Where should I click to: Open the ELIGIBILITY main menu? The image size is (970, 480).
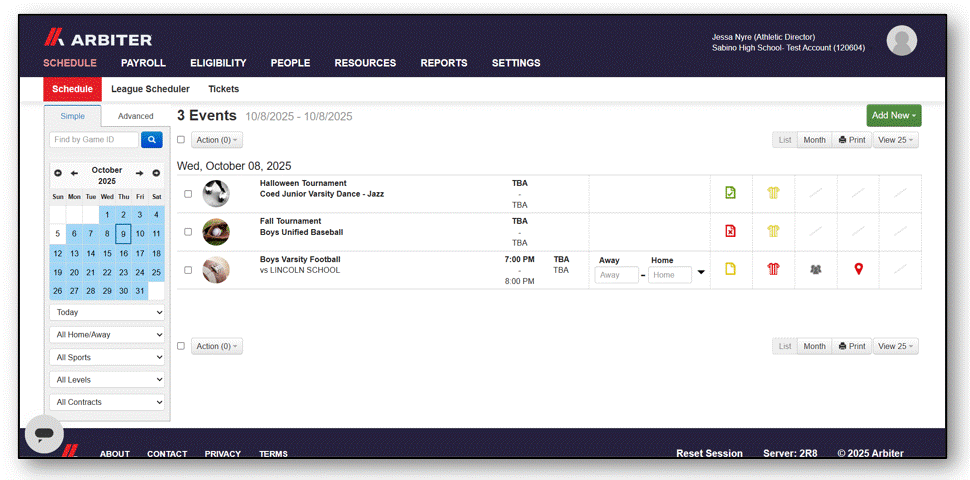218,63
